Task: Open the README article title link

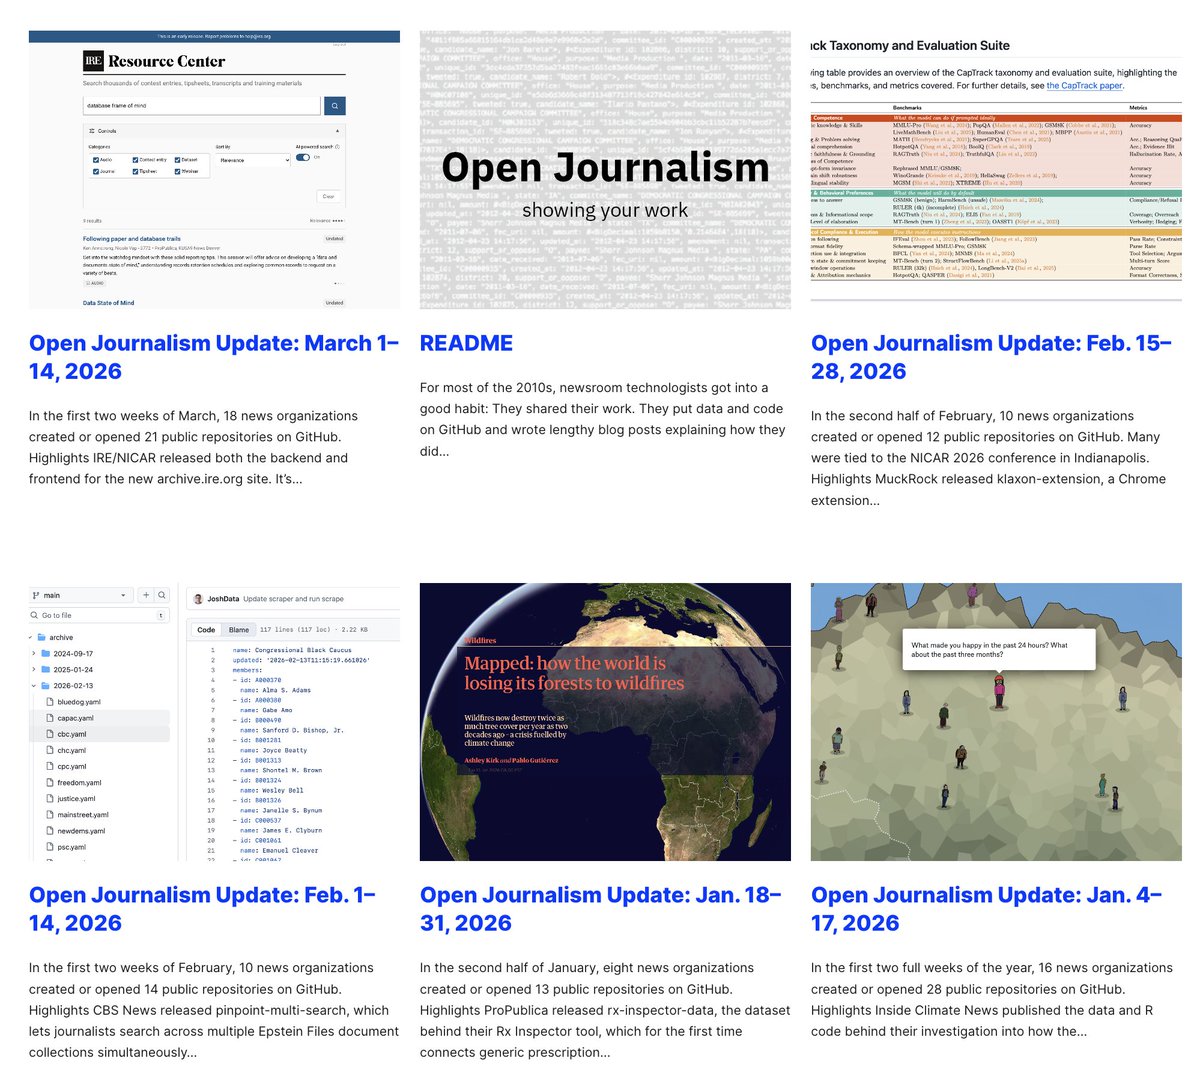Action: click(466, 343)
